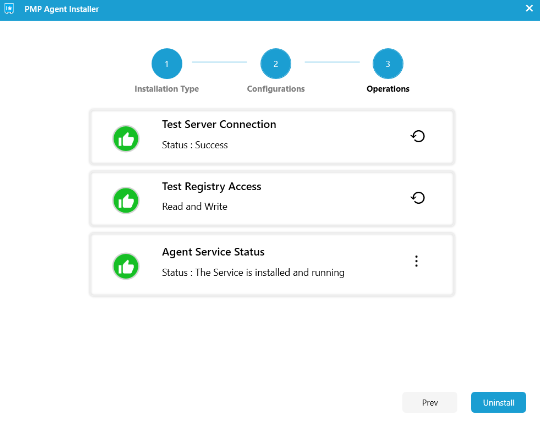Open the Configurations step label

276,89
